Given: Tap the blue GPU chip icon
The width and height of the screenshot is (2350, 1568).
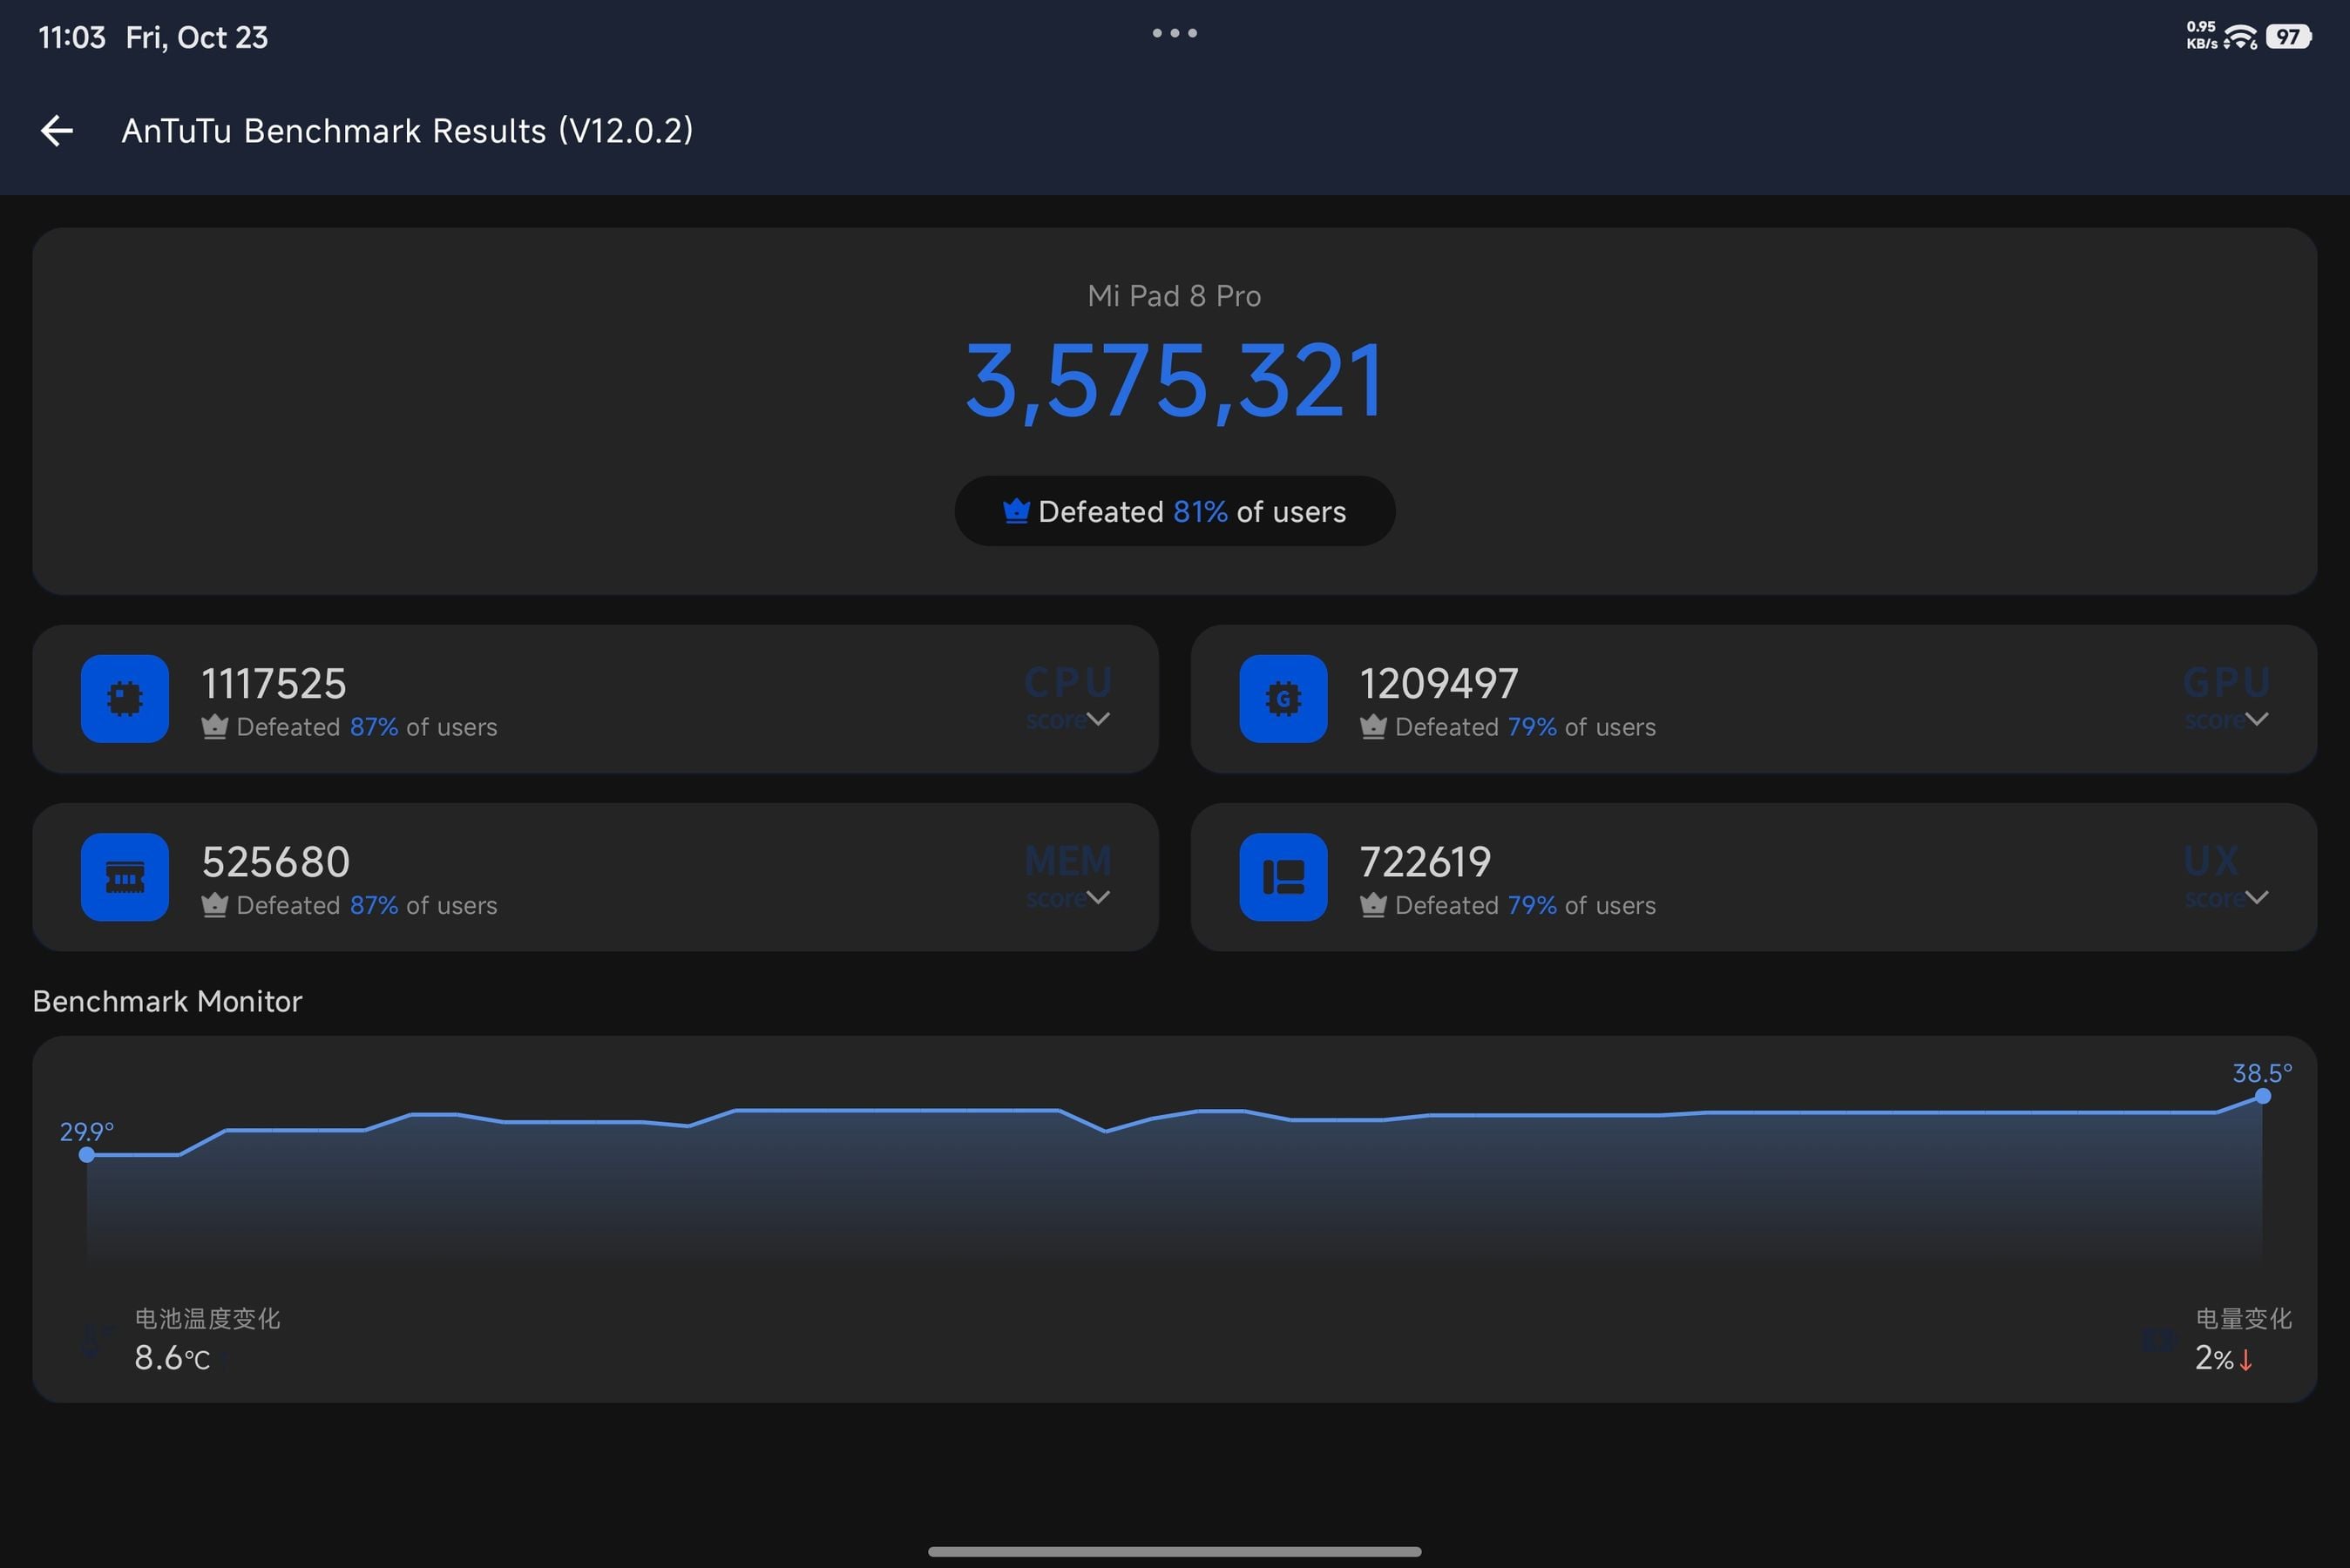Looking at the screenshot, I should coord(1283,698).
